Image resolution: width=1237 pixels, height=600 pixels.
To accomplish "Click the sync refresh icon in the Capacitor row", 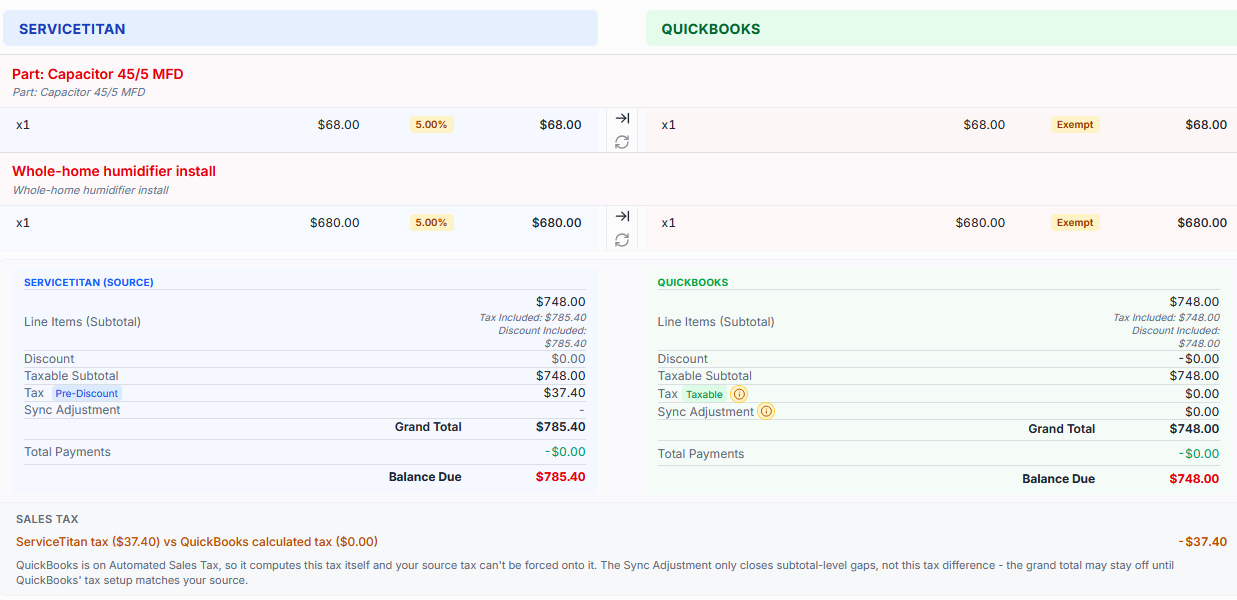I will click(x=622, y=142).
